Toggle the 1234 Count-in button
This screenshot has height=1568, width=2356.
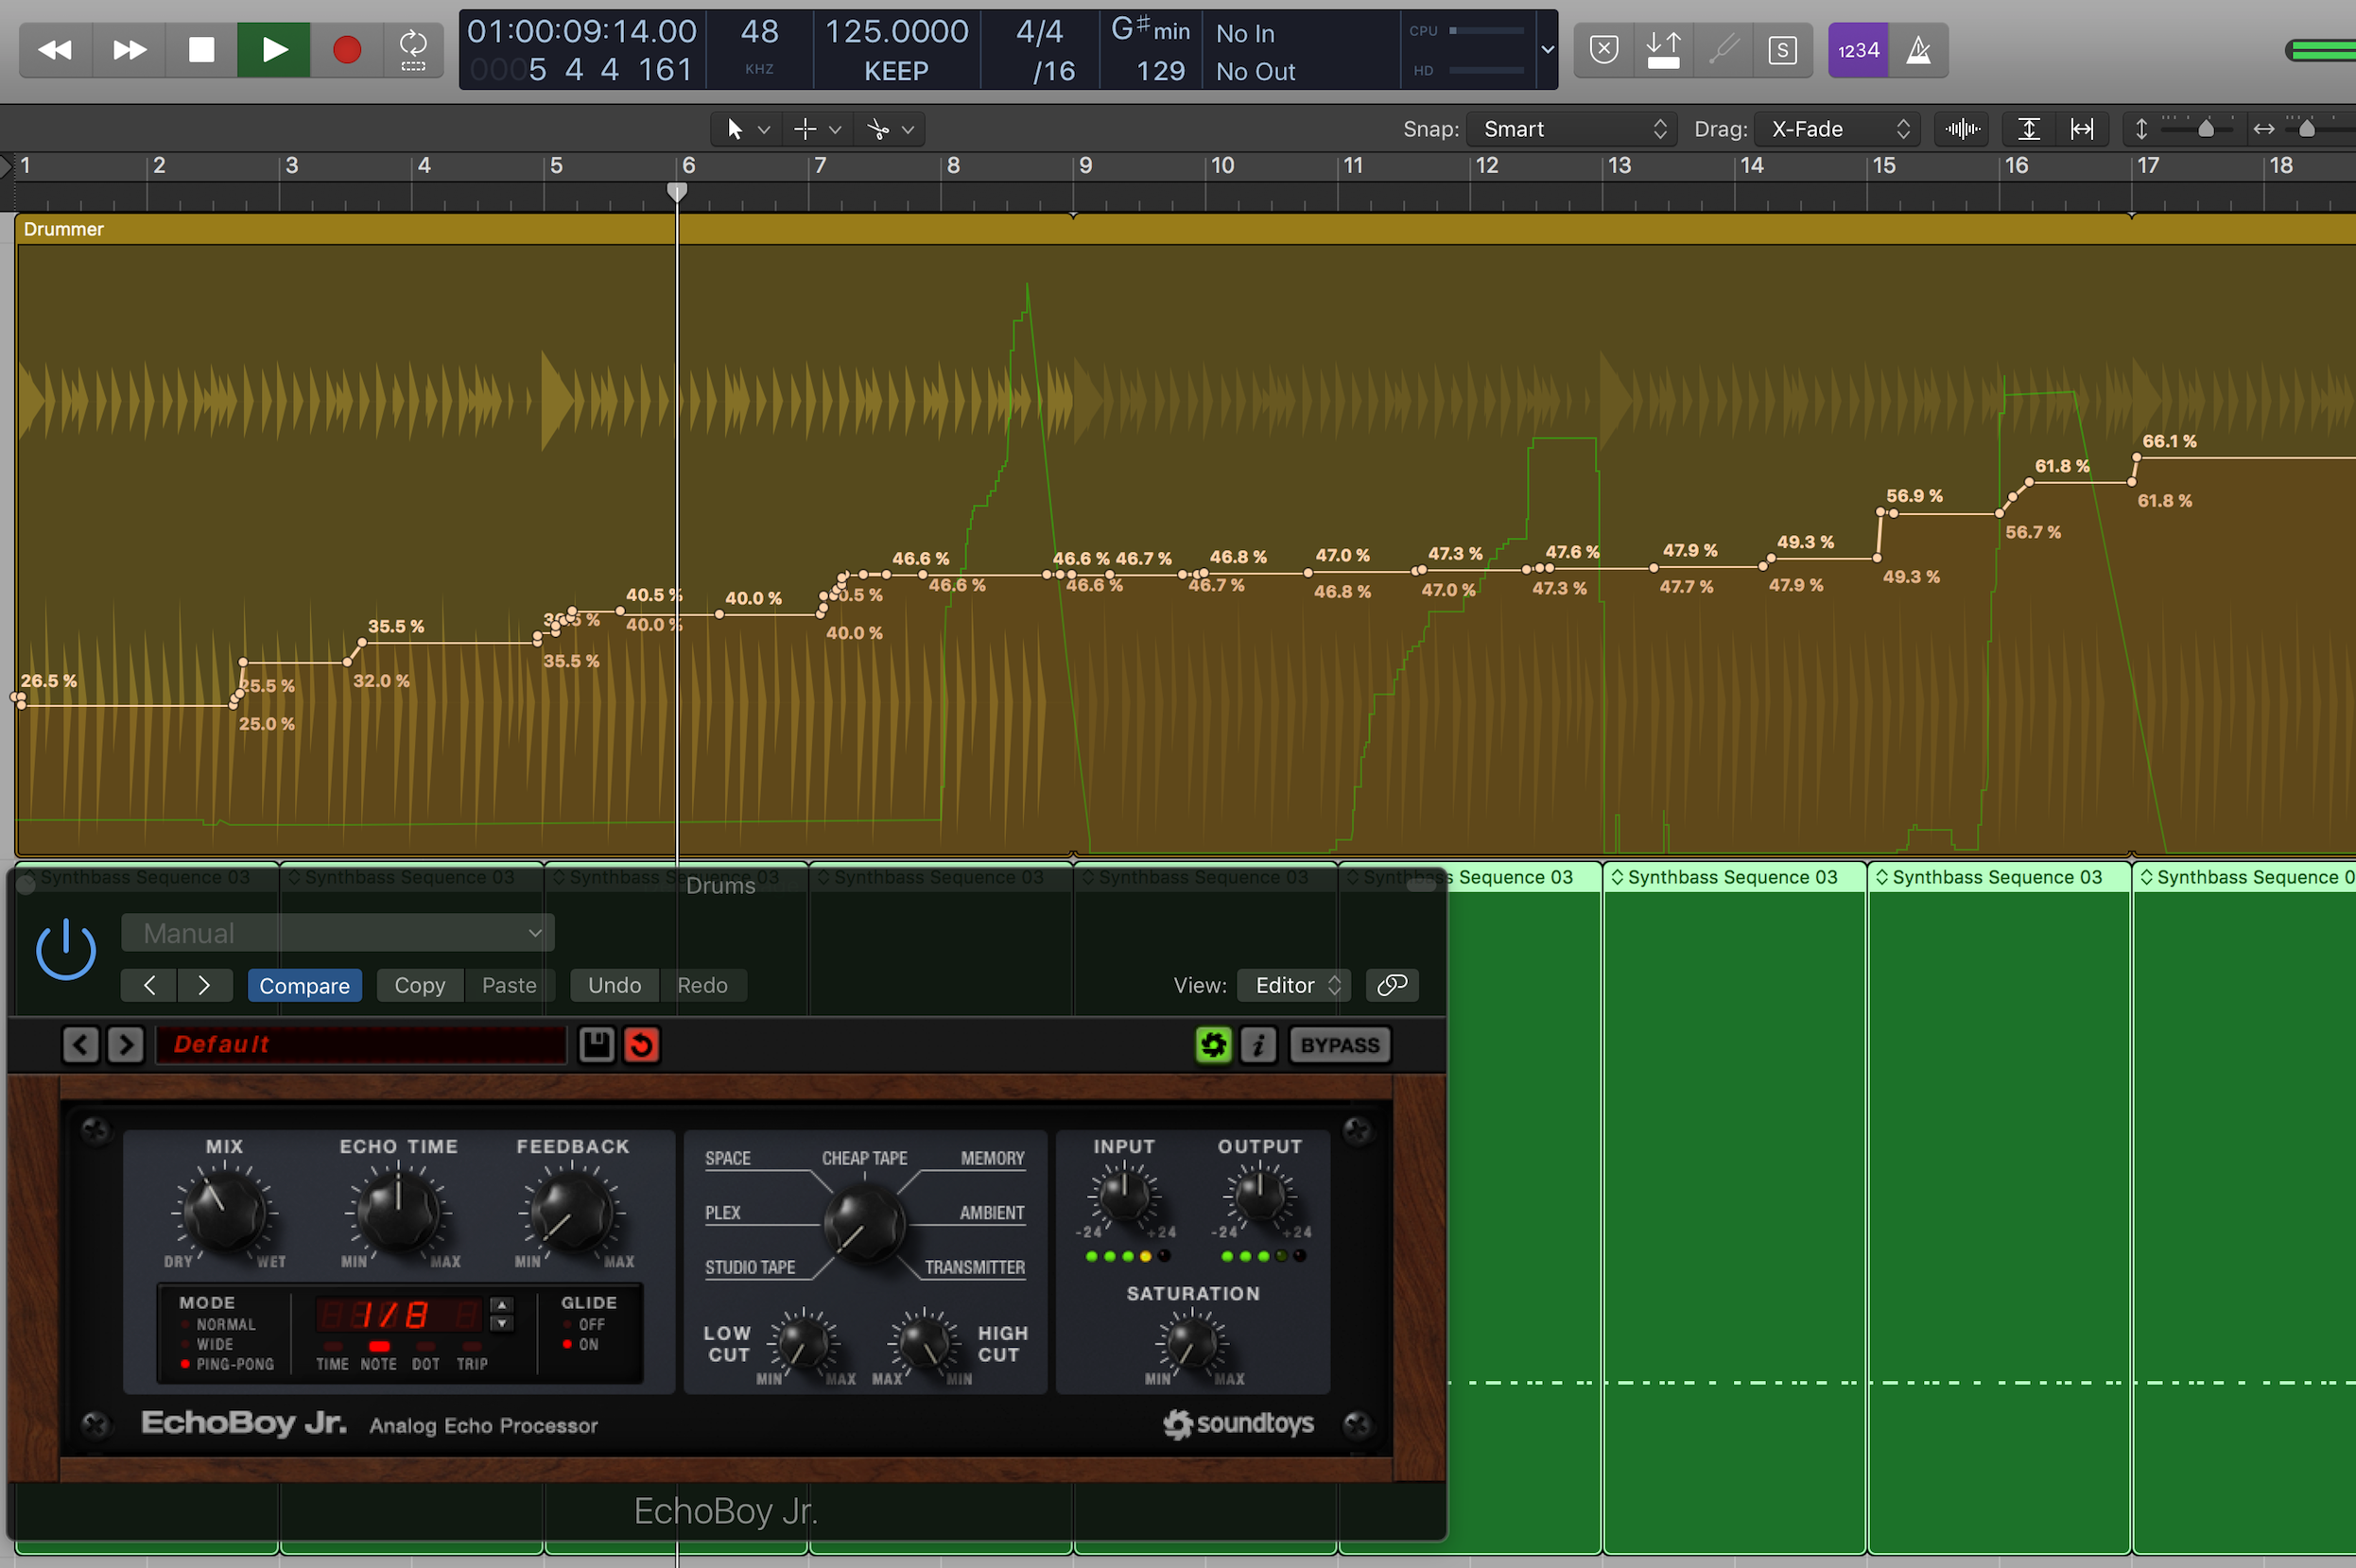[1858, 50]
